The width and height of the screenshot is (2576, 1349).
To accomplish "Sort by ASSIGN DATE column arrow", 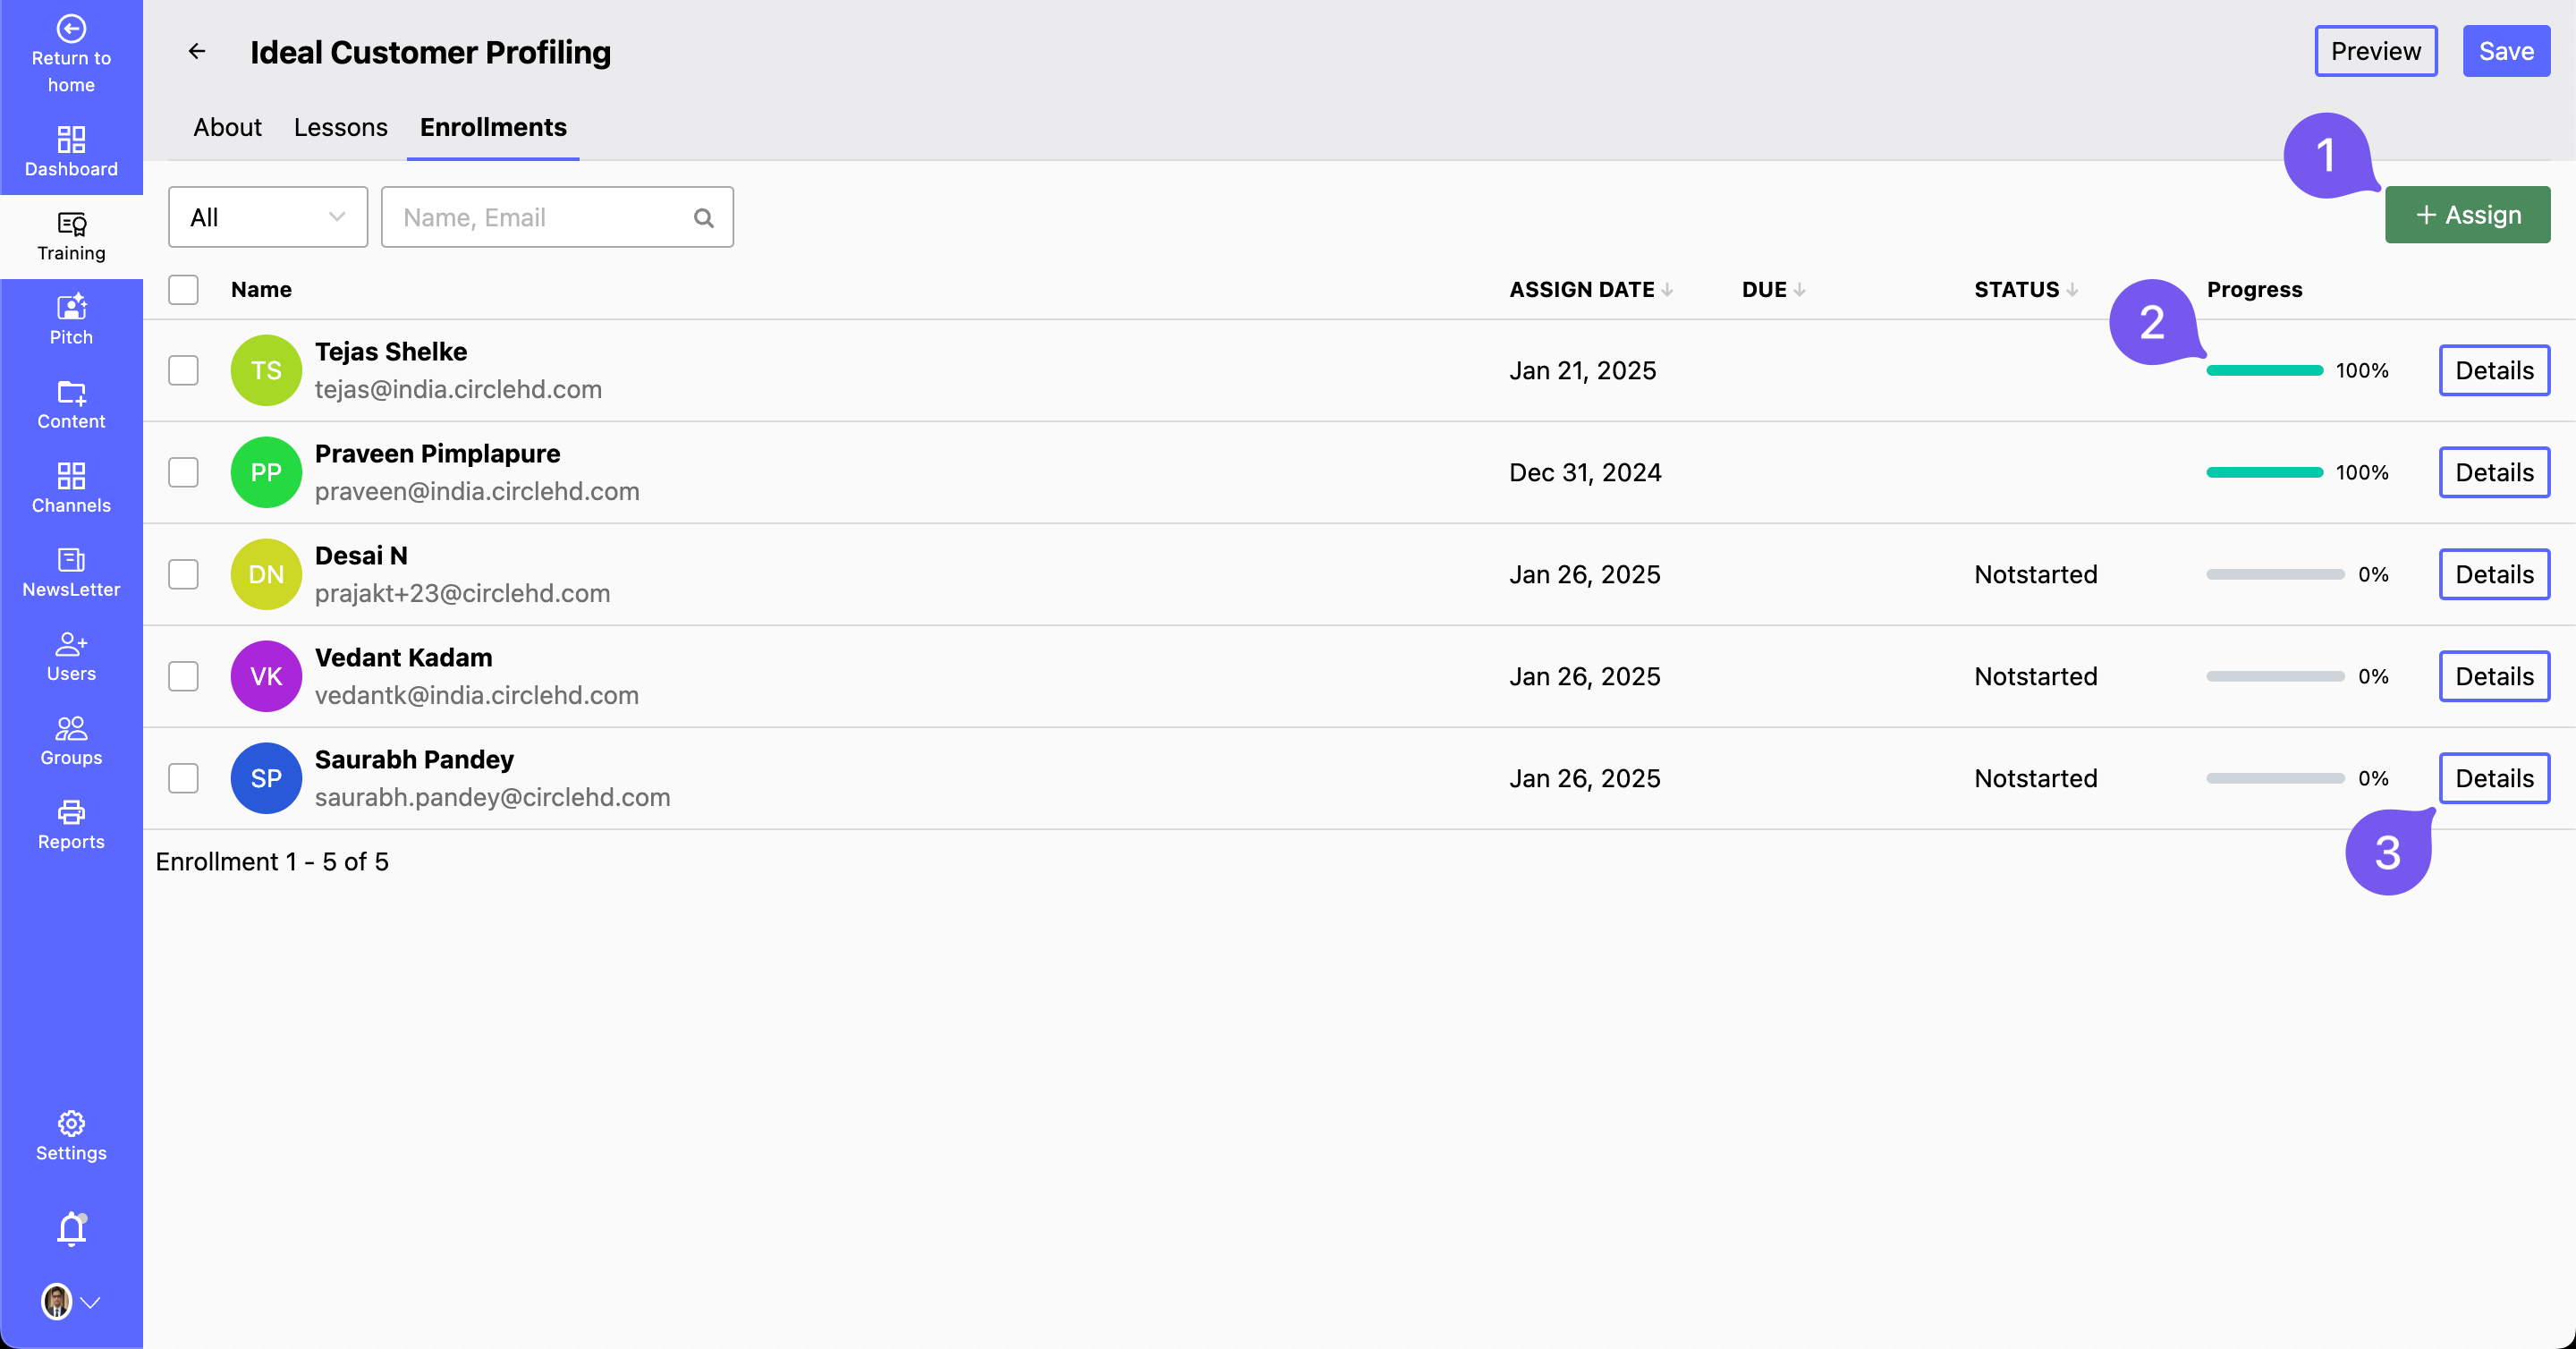I will (x=1667, y=290).
